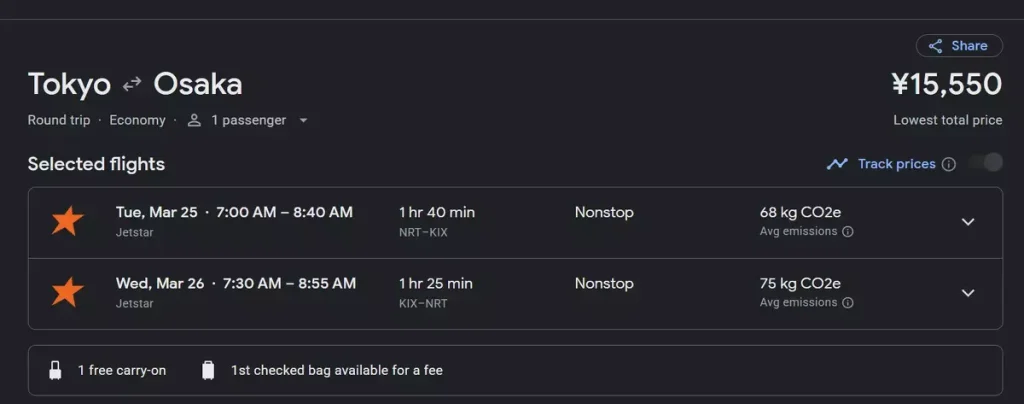The image size is (1024, 404).
Task: Toggle the Track prices switch
Action: (985, 163)
